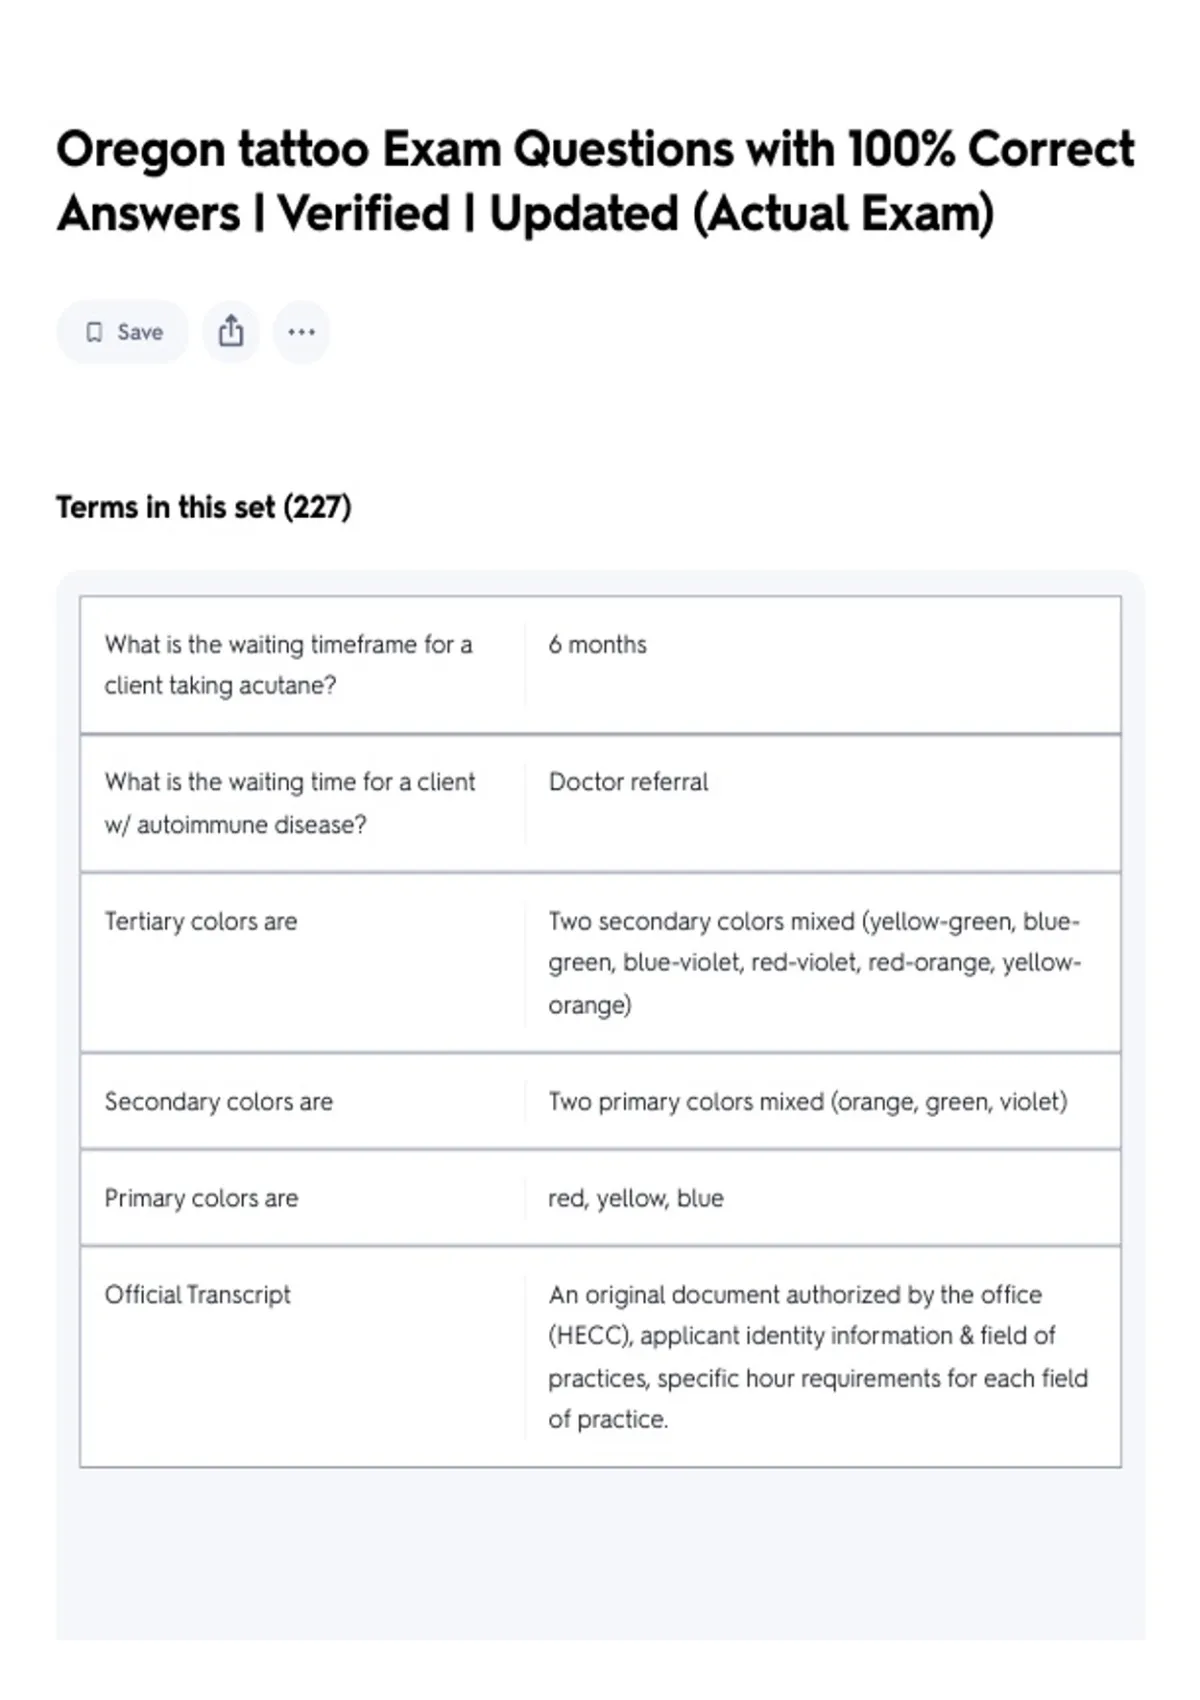Open the share icon button

click(231, 332)
